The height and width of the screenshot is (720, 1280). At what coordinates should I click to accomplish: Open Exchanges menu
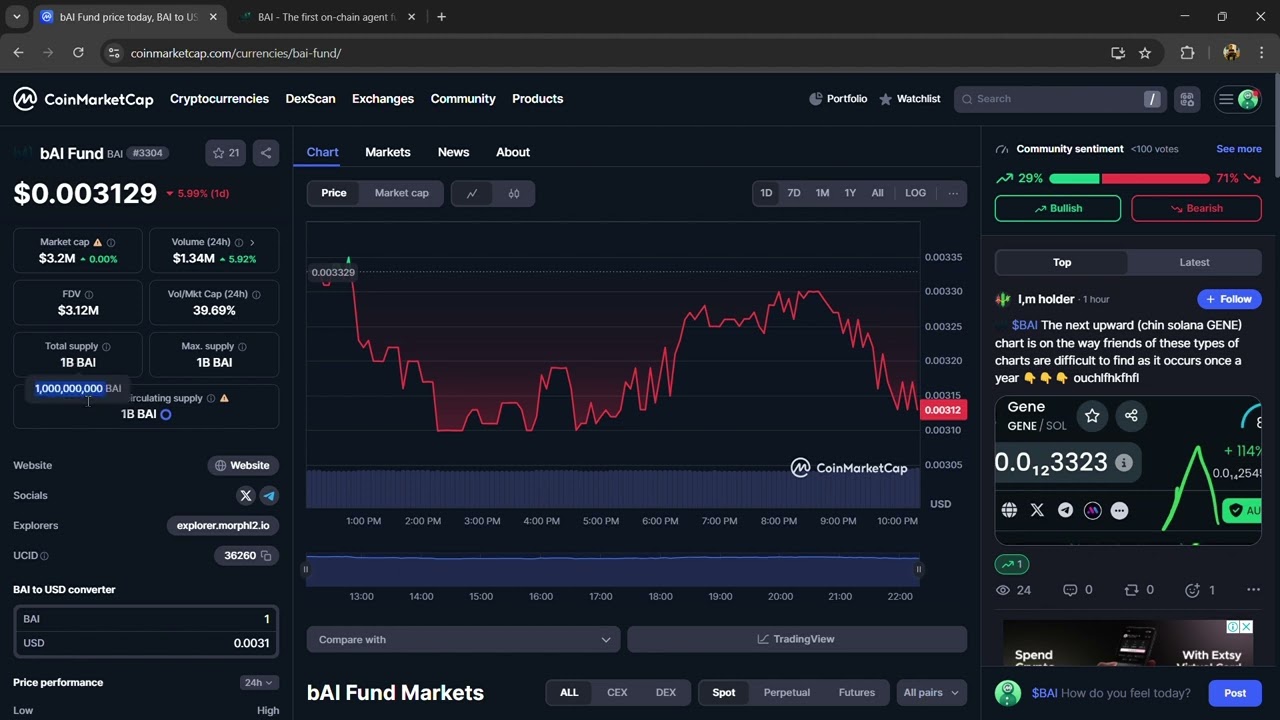pos(383,99)
